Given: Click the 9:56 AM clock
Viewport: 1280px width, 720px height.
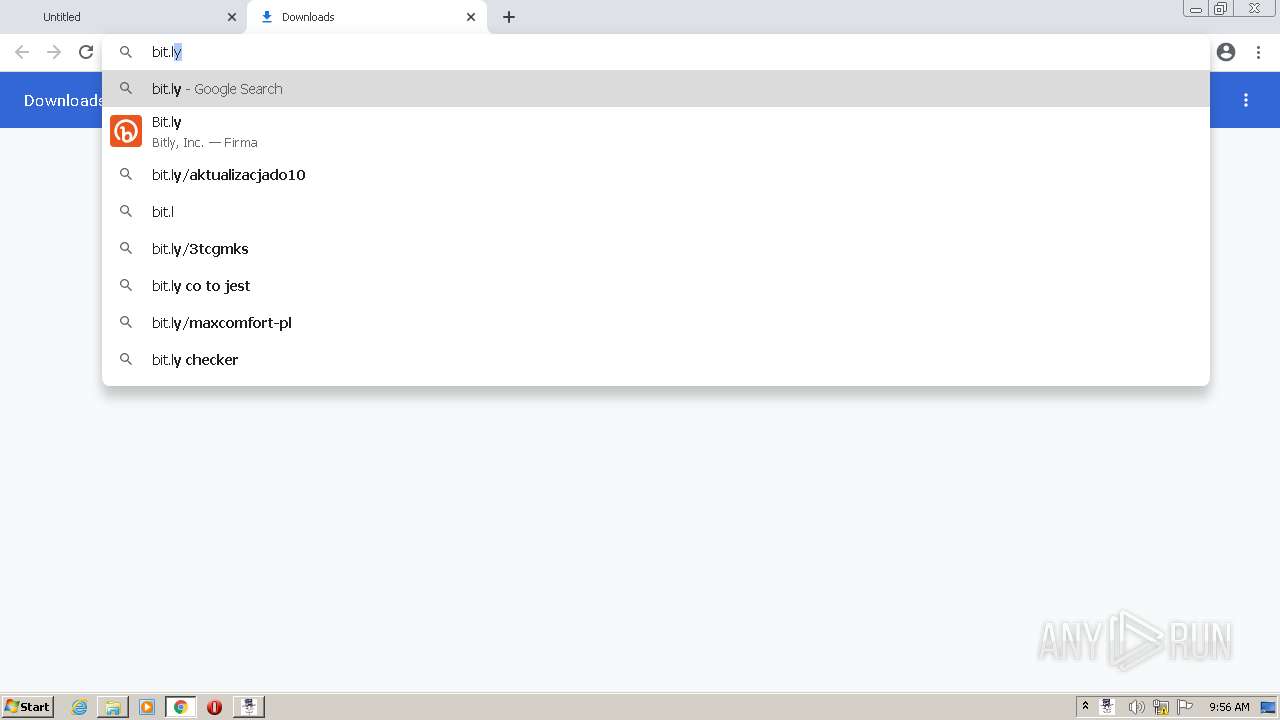Looking at the screenshot, I should (1229, 707).
